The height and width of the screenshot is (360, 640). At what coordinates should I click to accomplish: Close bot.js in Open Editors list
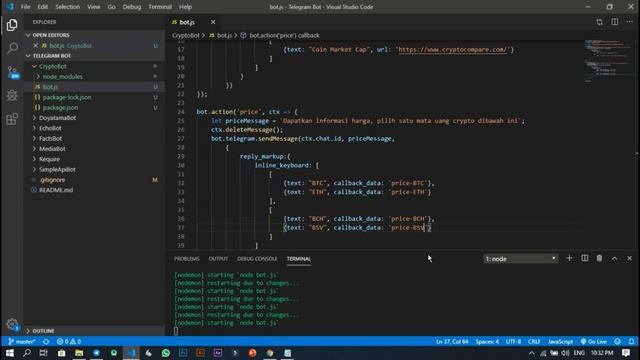coord(36,46)
